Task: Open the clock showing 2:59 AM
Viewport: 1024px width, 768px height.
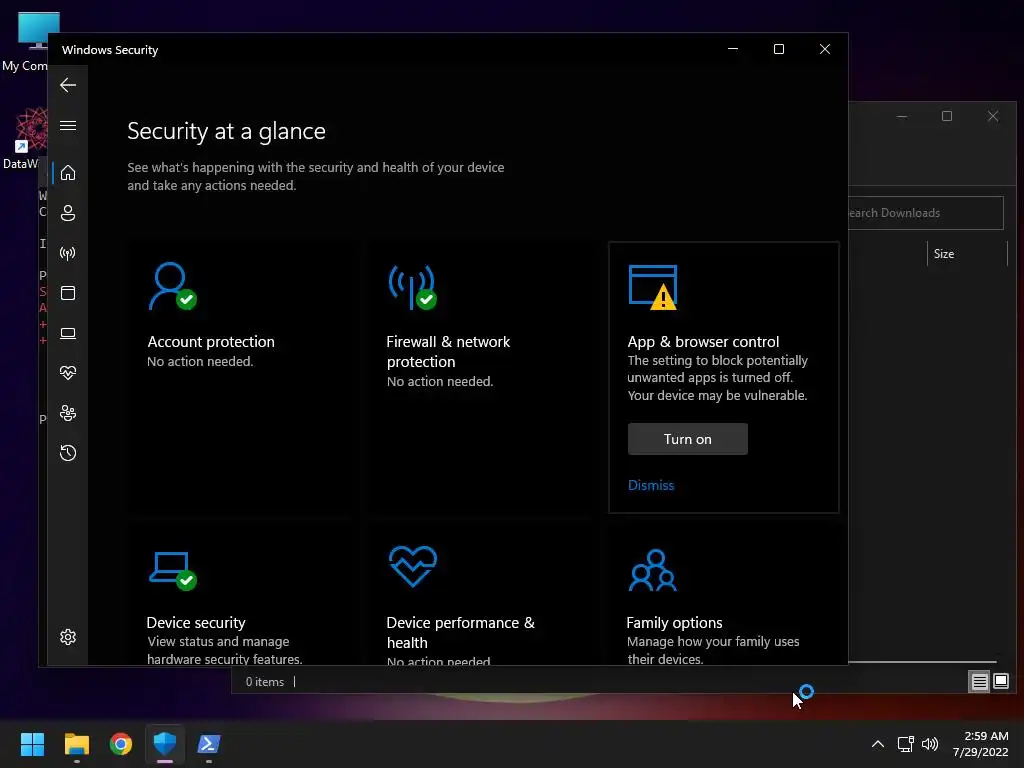Action: [x=980, y=744]
